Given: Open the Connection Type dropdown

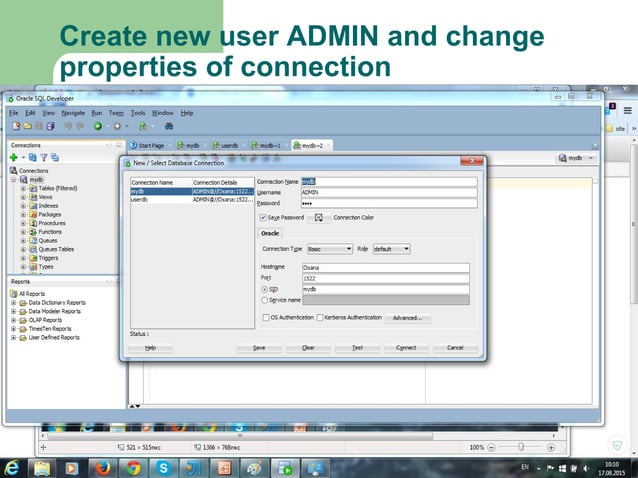Looking at the screenshot, I should pos(330,249).
